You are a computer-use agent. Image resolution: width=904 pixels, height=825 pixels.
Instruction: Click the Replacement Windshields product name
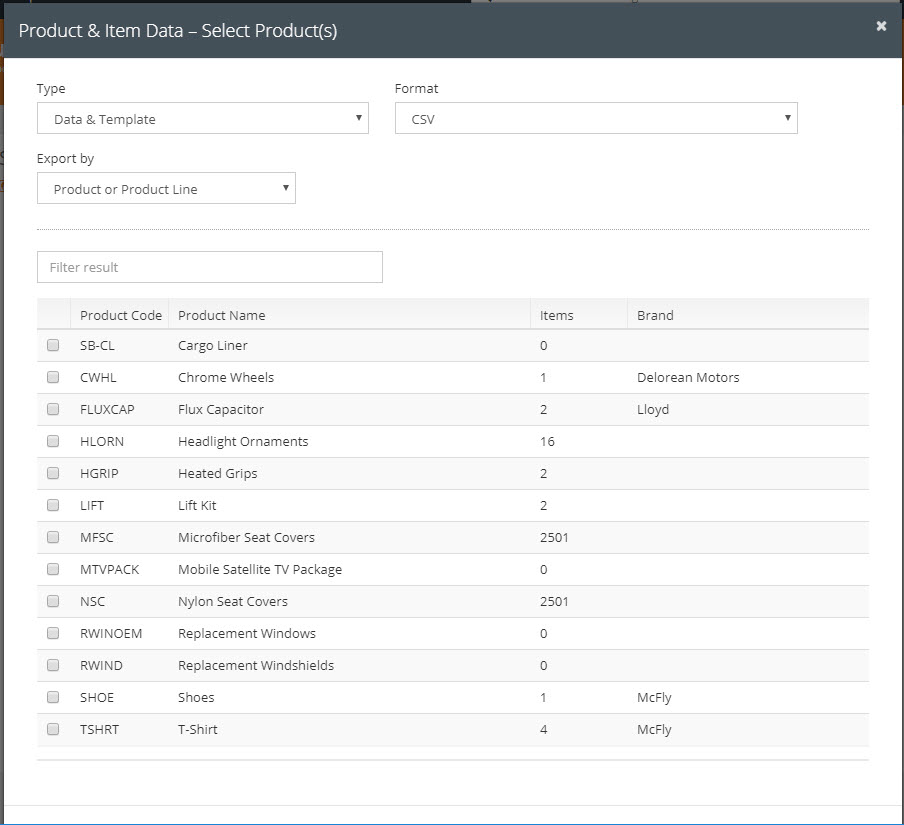pyautogui.click(x=255, y=665)
